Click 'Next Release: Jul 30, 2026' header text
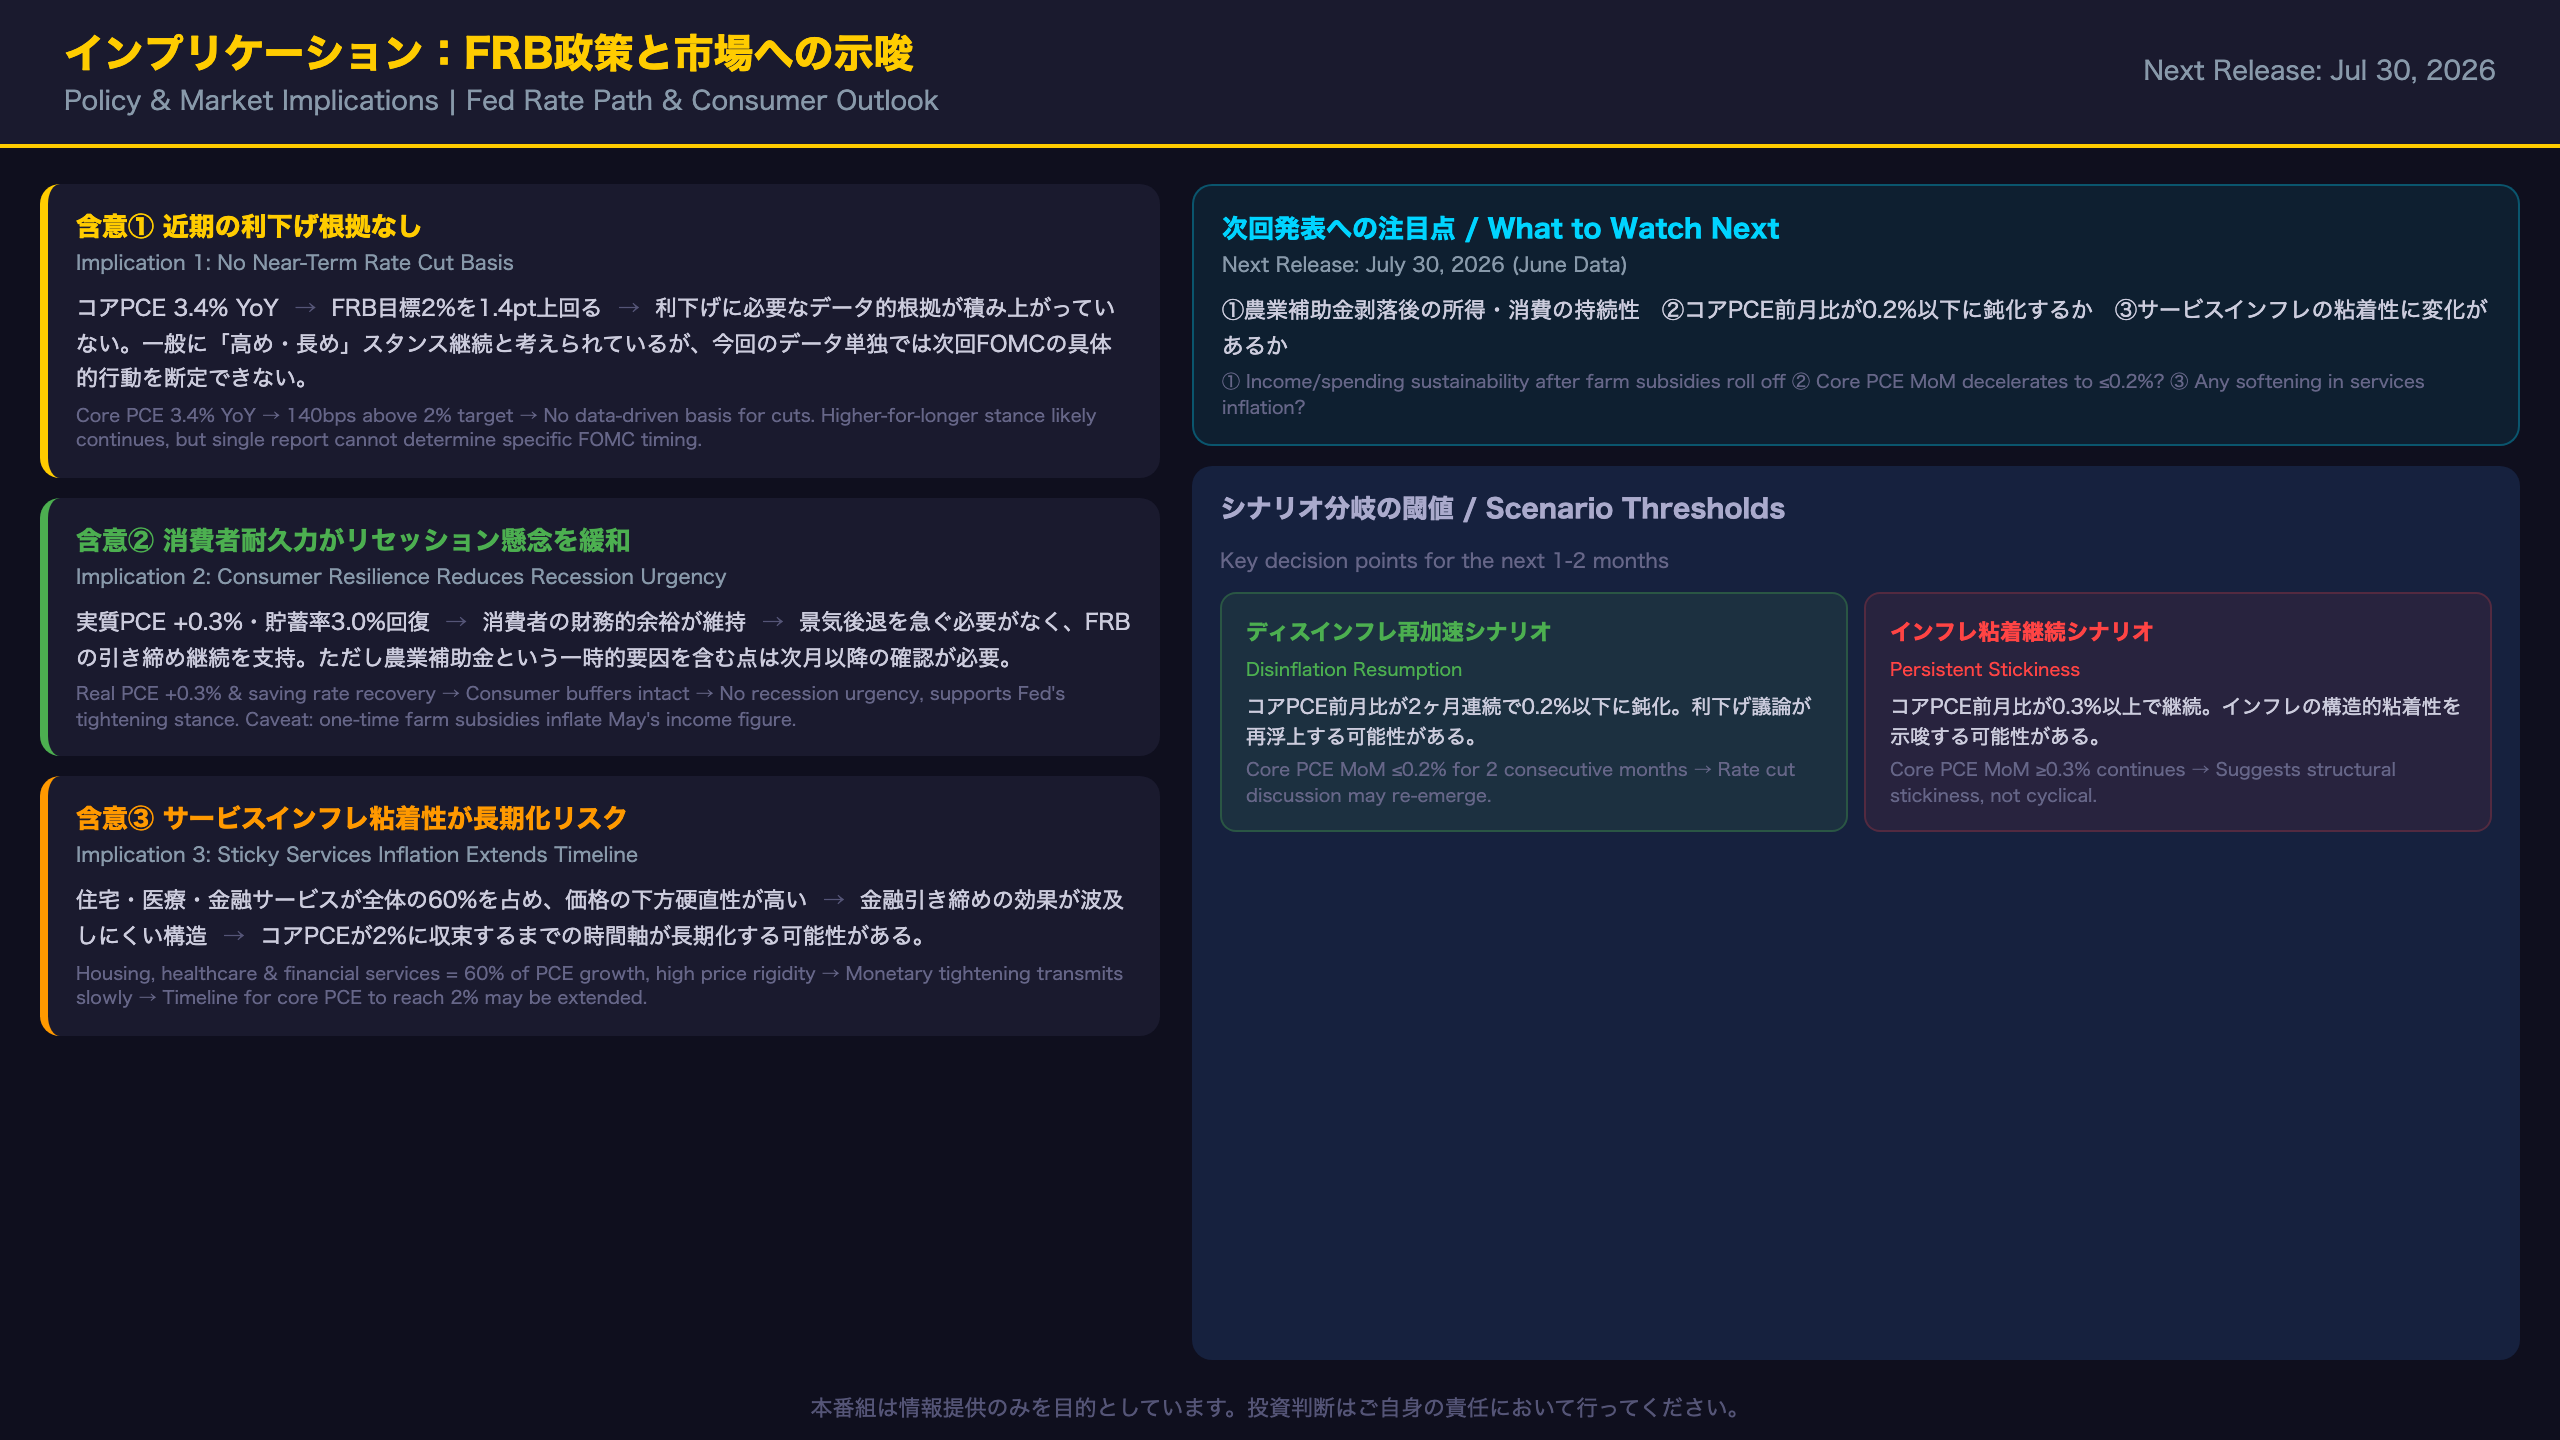 [2319, 70]
